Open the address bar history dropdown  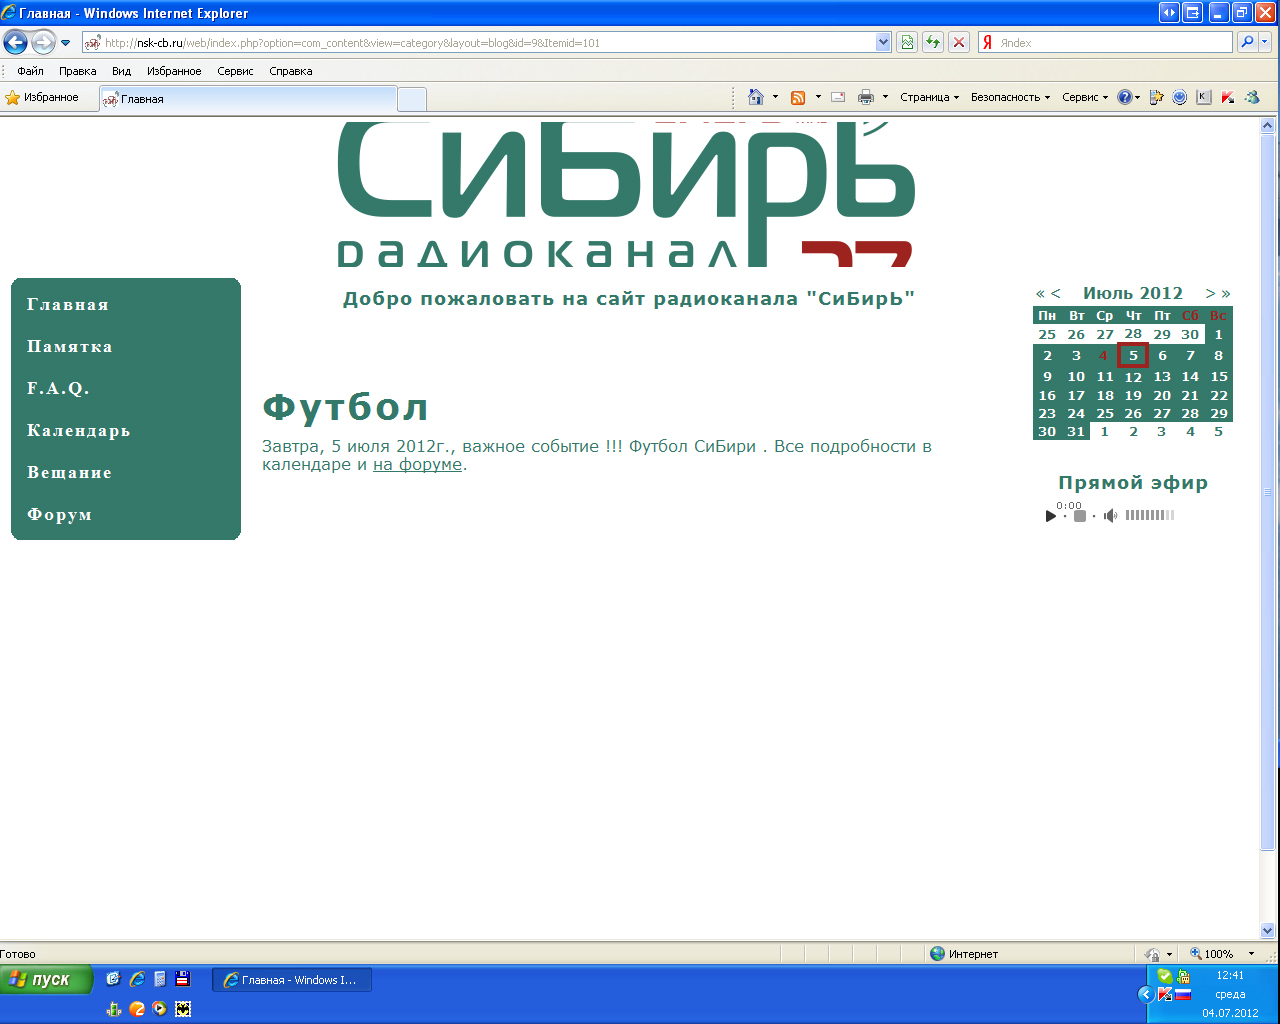coord(883,42)
